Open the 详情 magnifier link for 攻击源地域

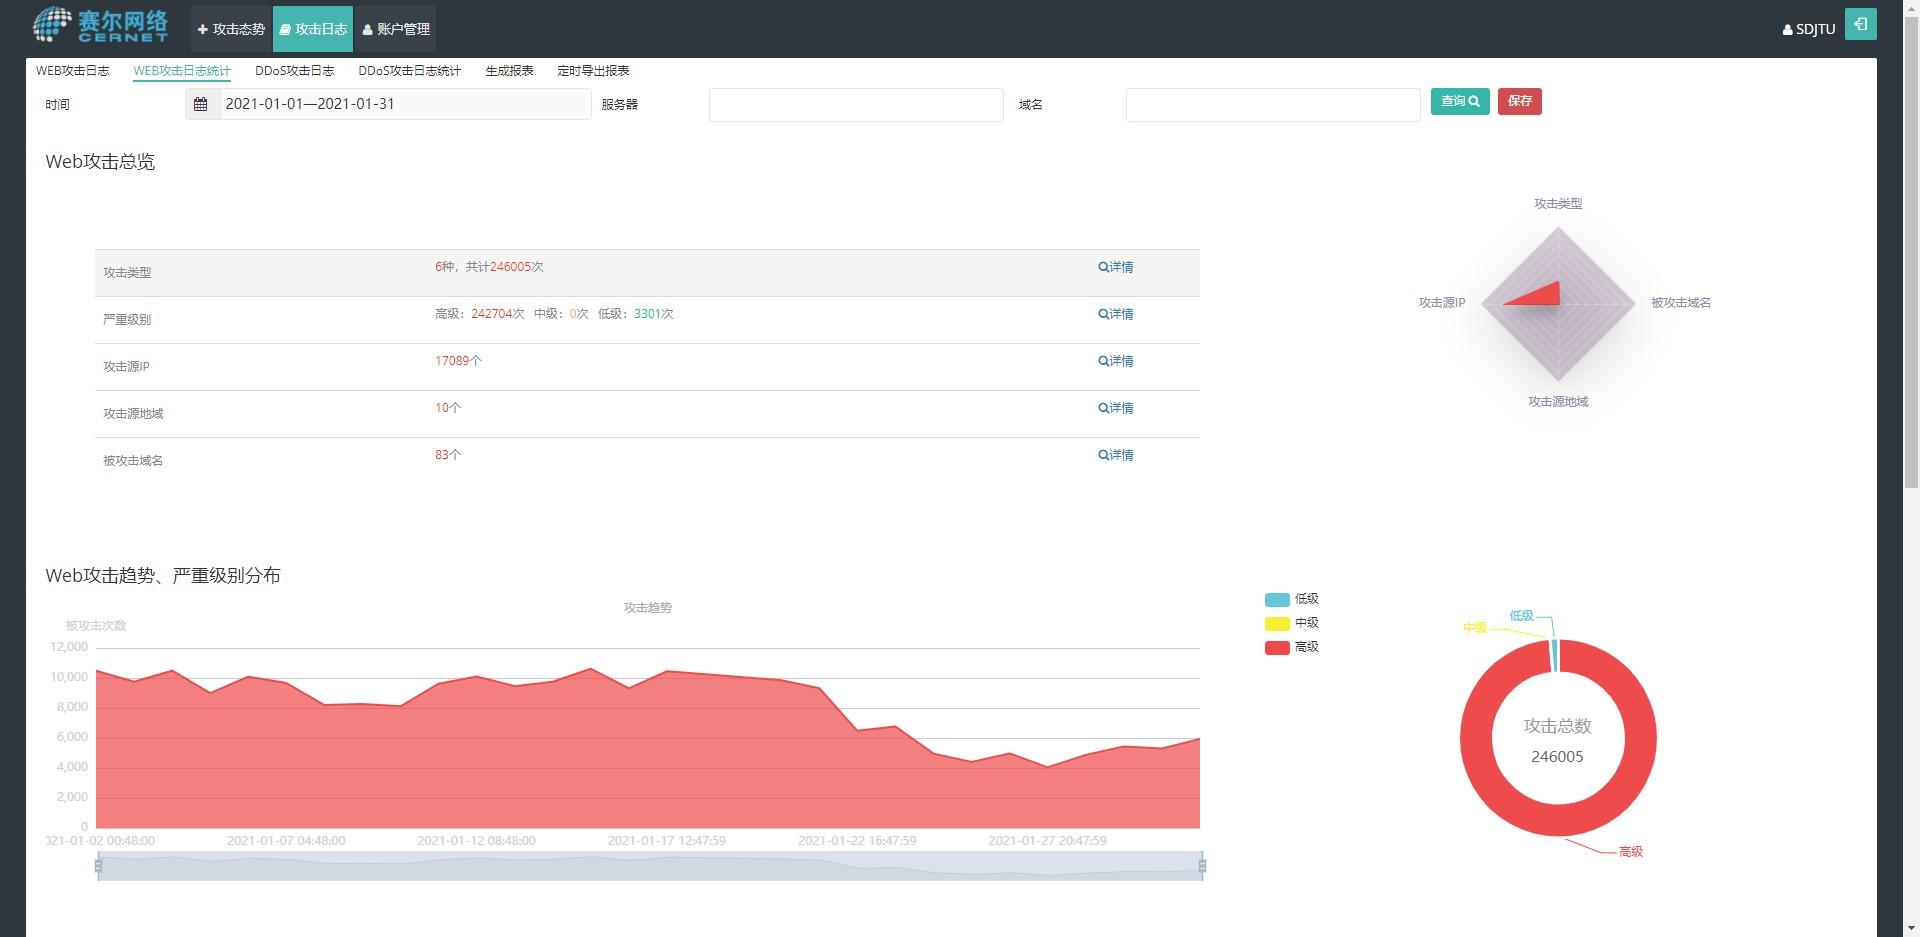1116,408
